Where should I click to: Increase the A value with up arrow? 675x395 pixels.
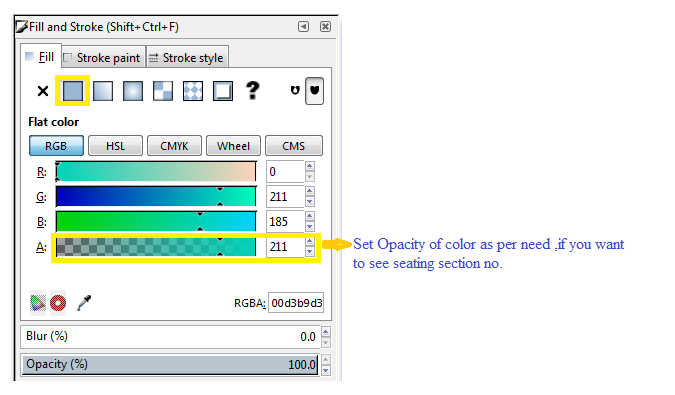[310, 241]
